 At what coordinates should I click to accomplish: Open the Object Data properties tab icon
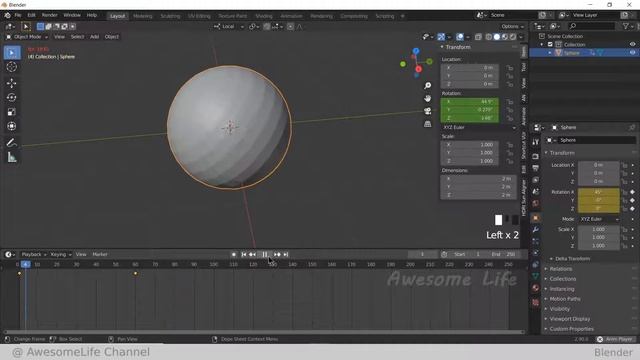(536, 276)
